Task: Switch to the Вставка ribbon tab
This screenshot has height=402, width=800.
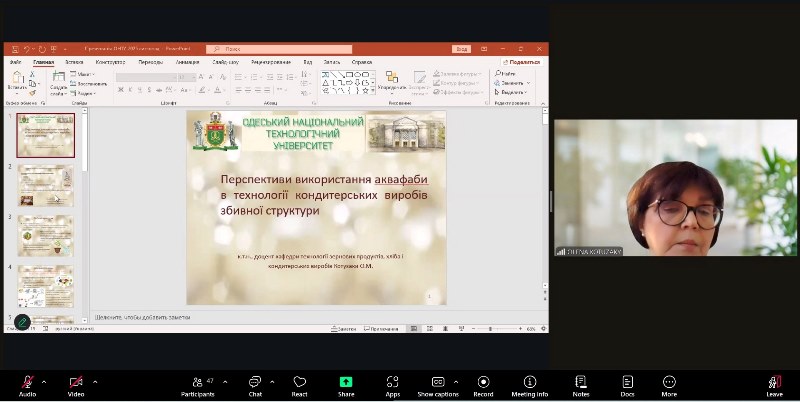Action: click(75, 62)
